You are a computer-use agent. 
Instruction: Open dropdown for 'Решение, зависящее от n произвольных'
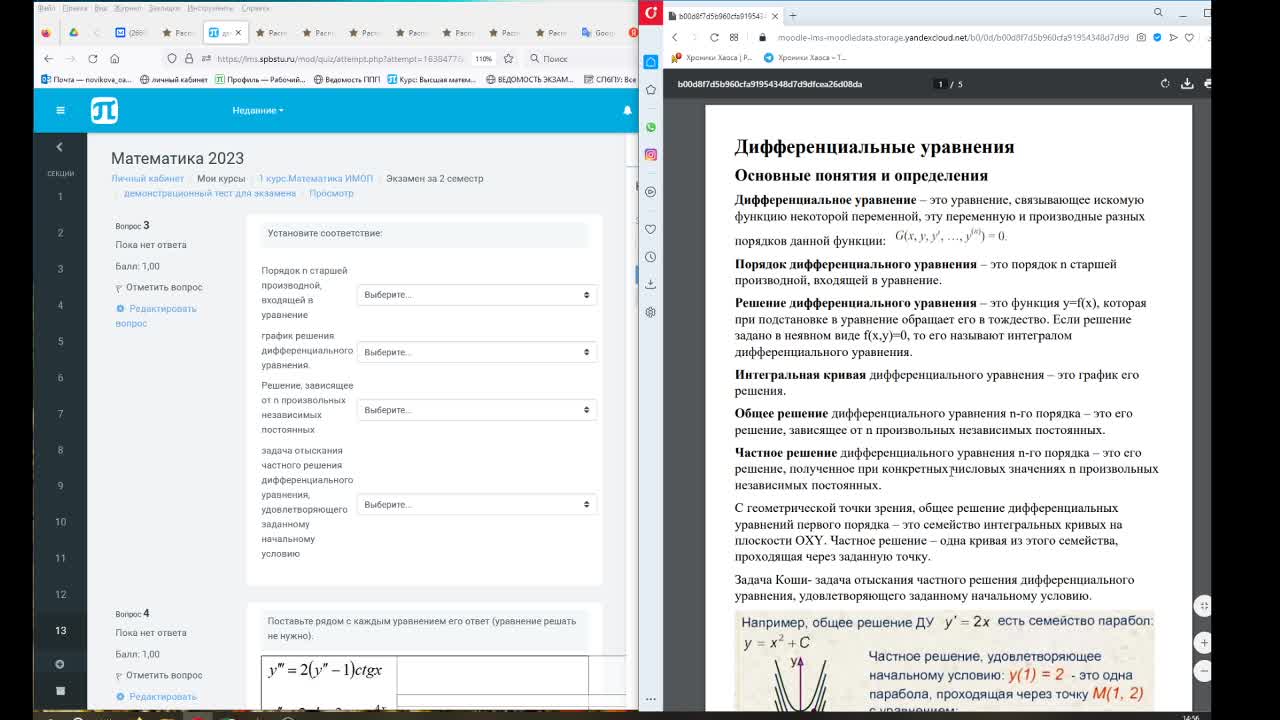(477, 410)
